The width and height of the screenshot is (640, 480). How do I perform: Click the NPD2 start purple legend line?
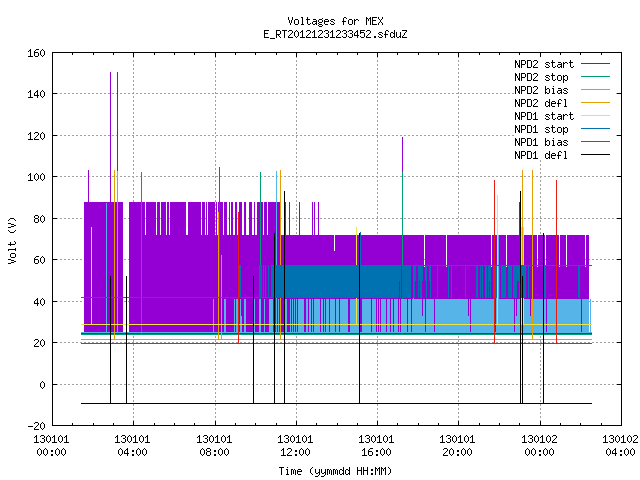coord(595,64)
